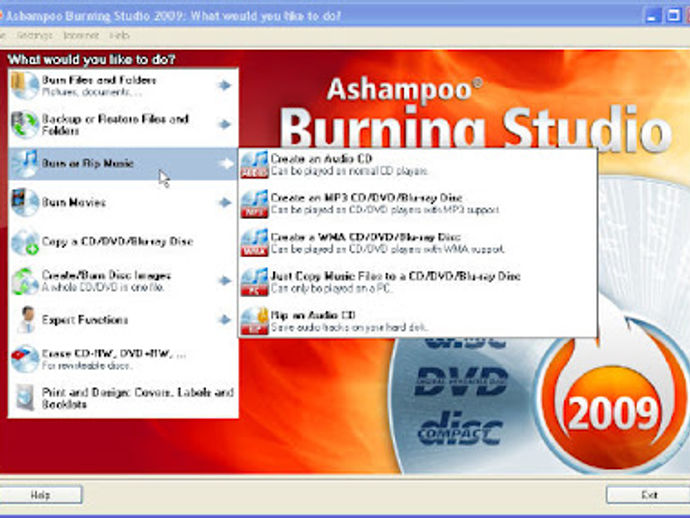Expand Backup or Restore Files arrow
Screen dimensions: 690x518
click(225, 124)
